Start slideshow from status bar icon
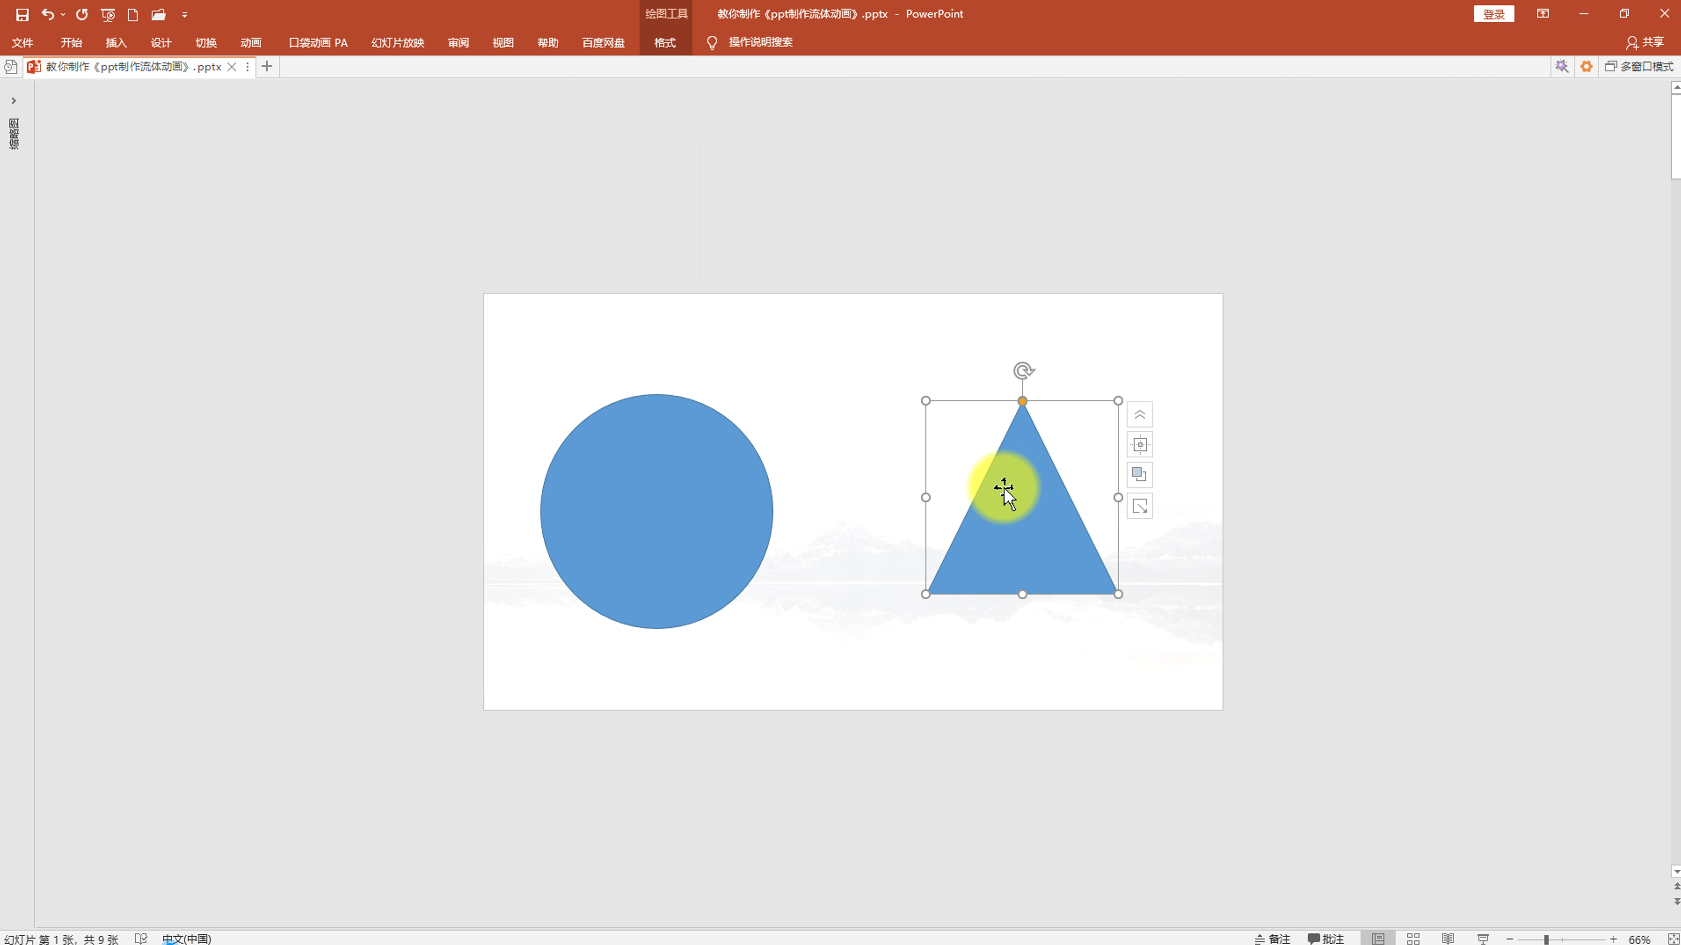Screen dimensions: 1681x945 click(1483, 939)
